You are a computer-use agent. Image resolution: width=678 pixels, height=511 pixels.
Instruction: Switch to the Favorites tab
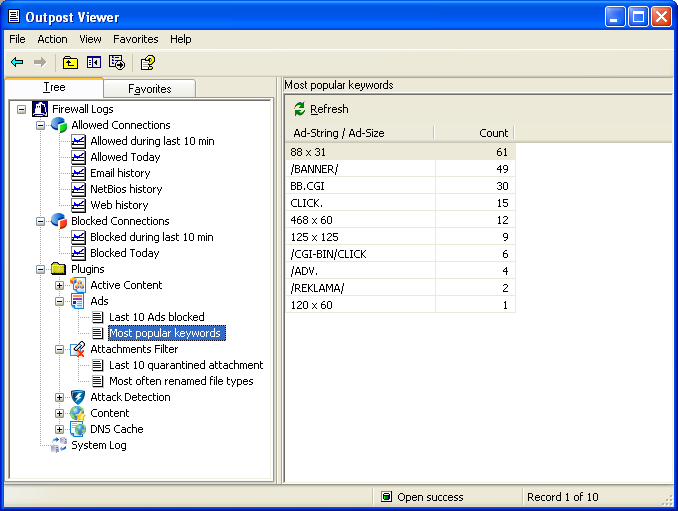click(149, 89)
